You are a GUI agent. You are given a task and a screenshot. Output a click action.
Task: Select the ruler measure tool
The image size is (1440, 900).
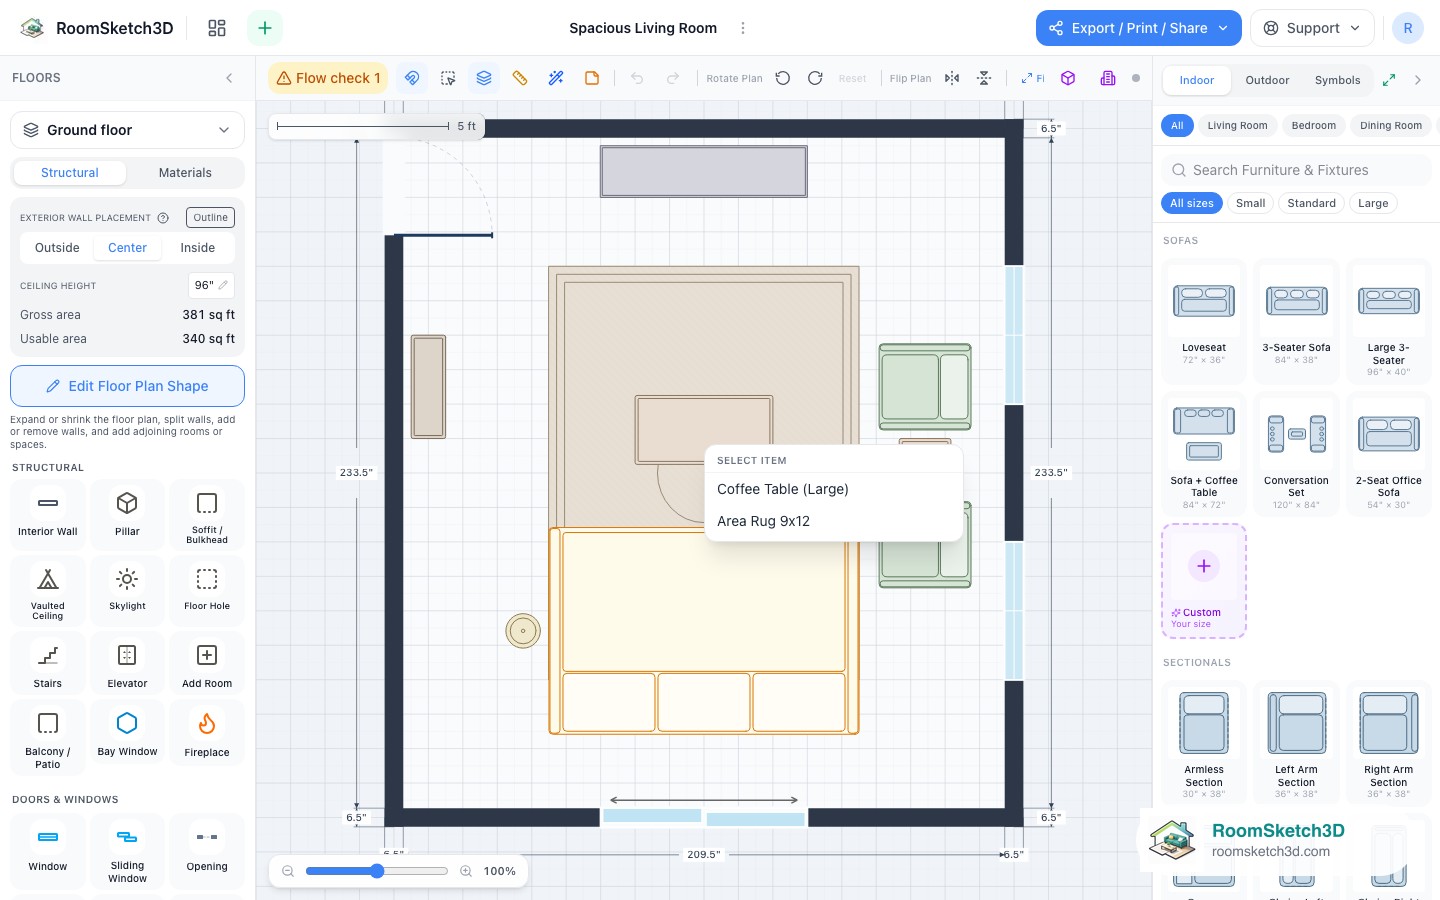coord(520,78)
